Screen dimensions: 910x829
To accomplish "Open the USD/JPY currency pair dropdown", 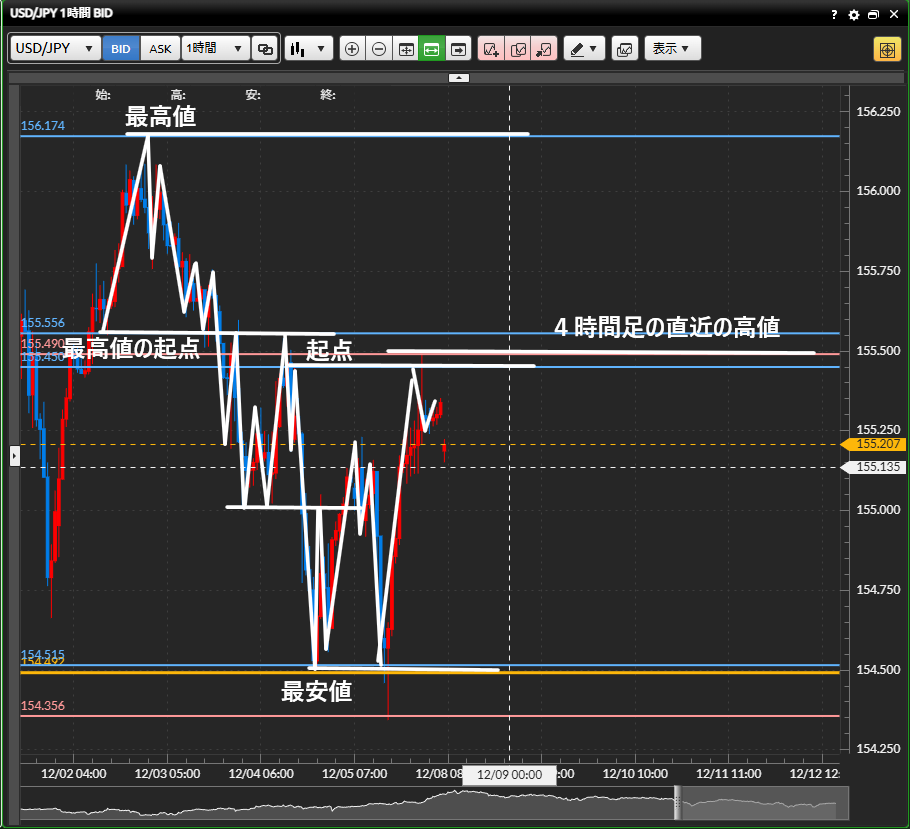I will point(55,48).
